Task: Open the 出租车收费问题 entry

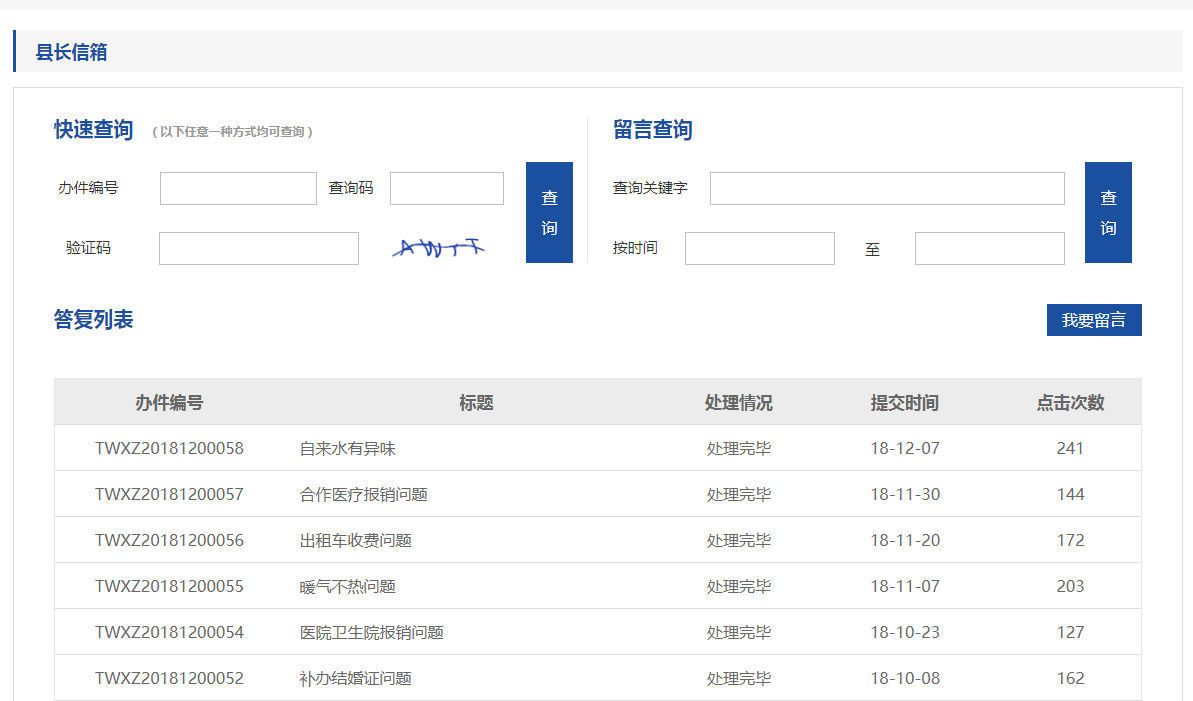Action: click(356, 541)
